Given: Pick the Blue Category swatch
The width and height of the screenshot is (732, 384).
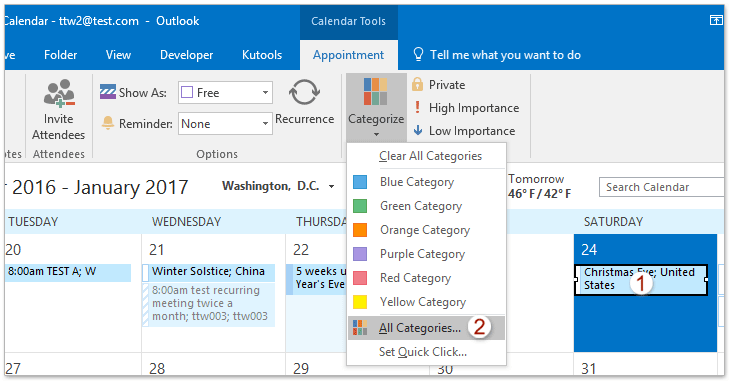Looking at the screenshot, I should 360,182.
